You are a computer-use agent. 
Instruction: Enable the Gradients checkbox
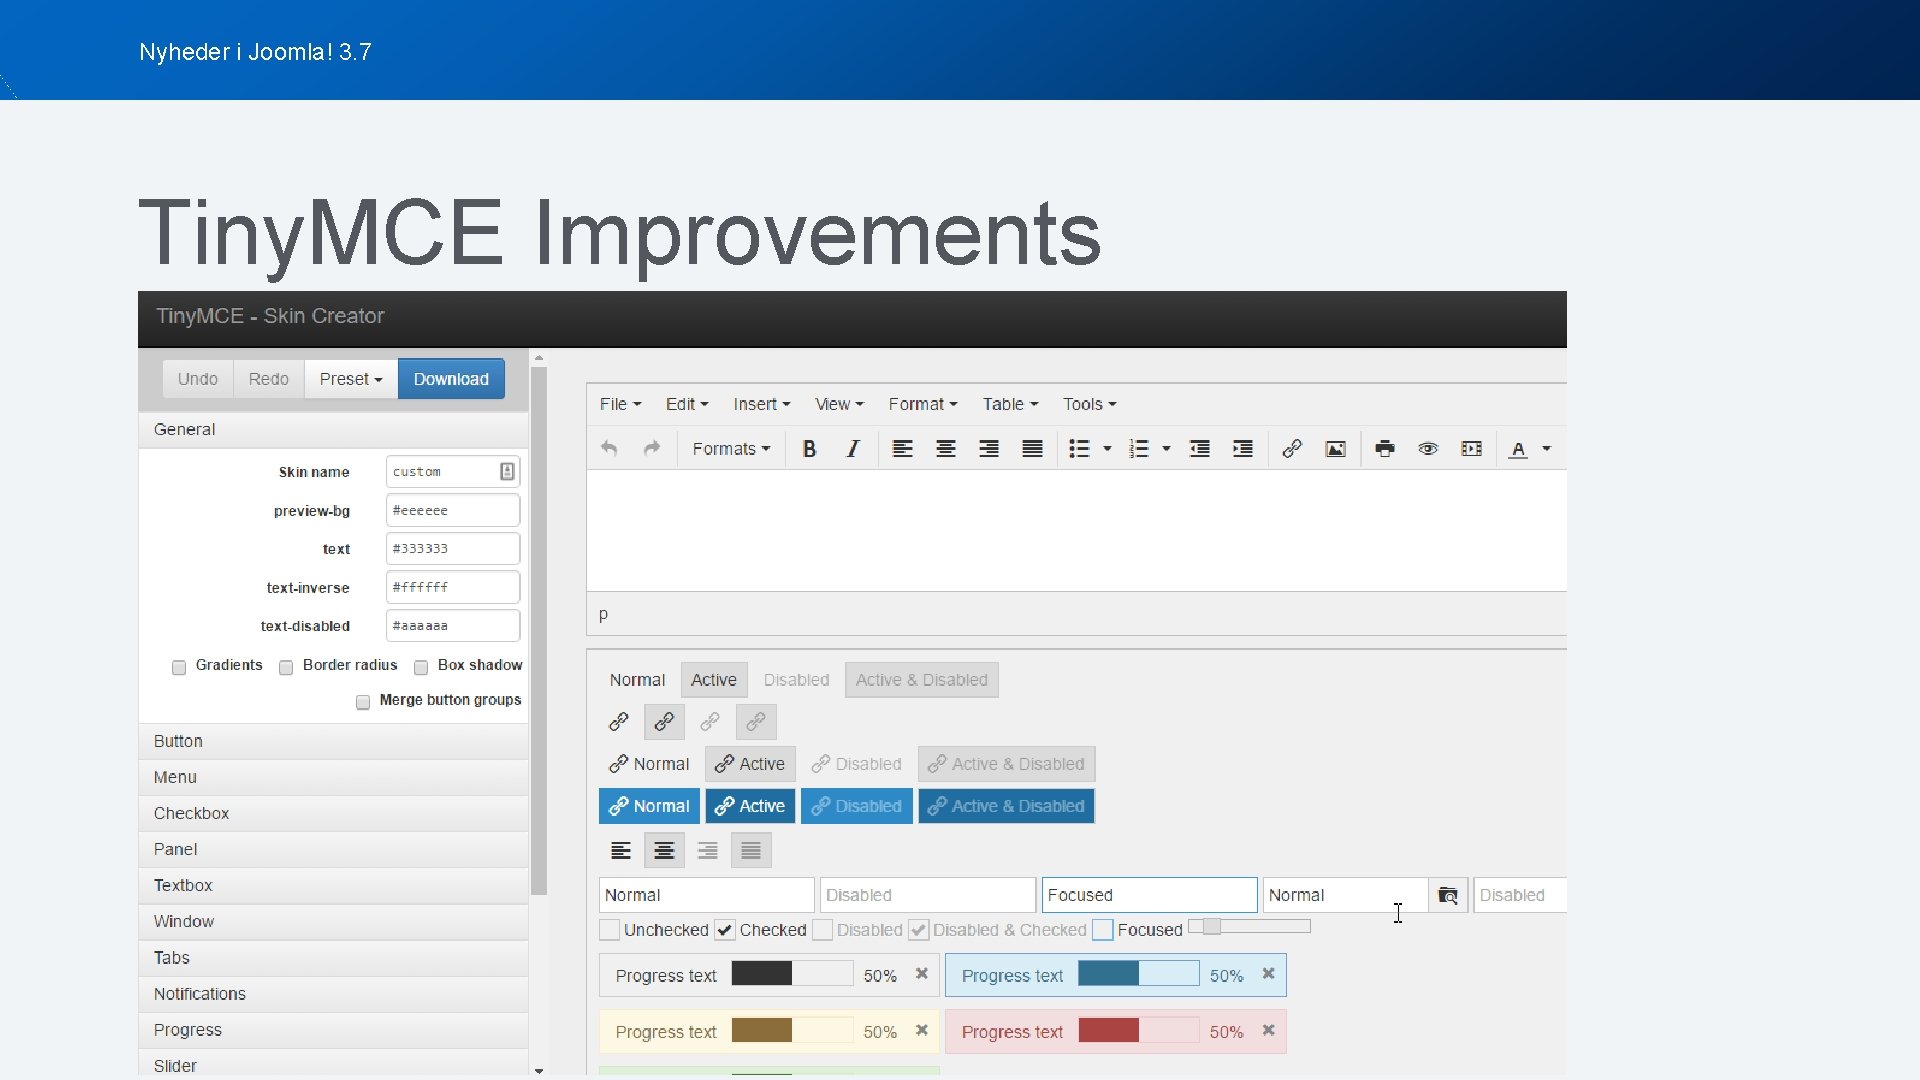[x=179, y=668]
